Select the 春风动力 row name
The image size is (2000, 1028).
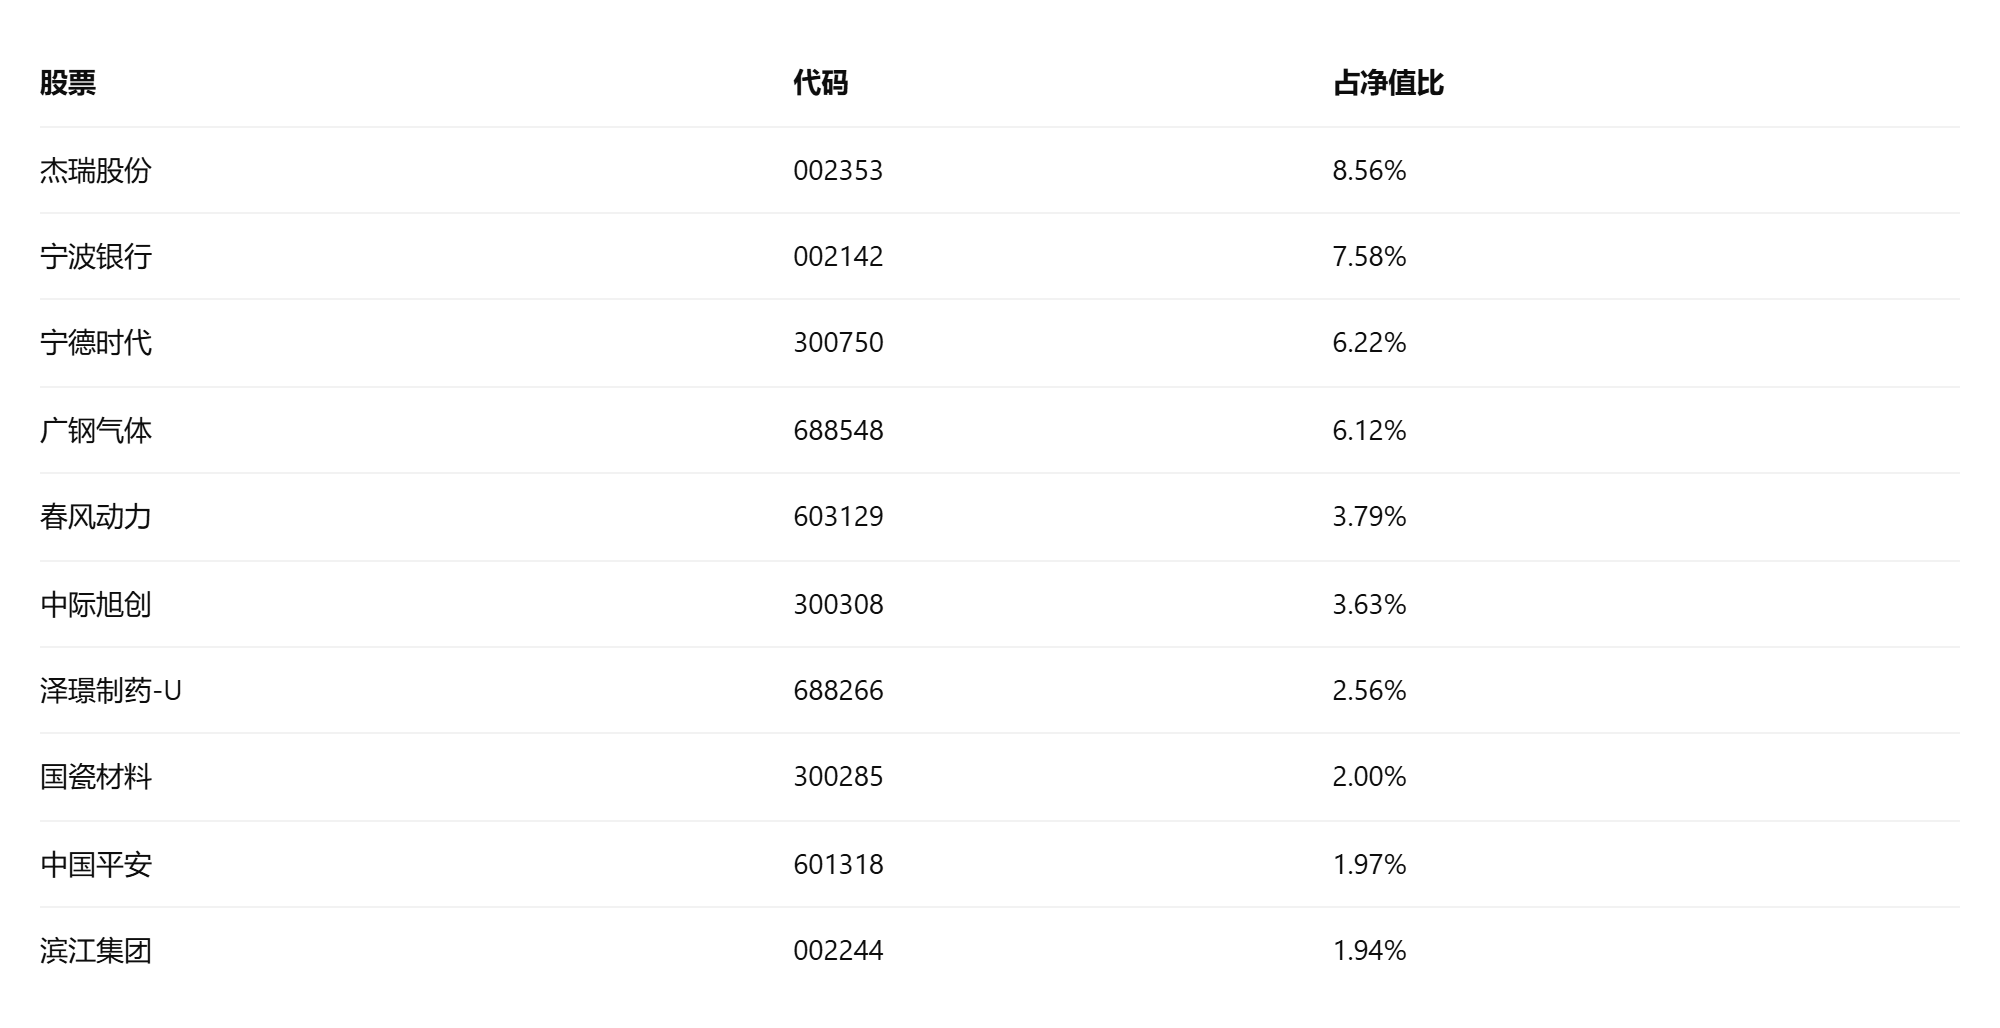96,517
